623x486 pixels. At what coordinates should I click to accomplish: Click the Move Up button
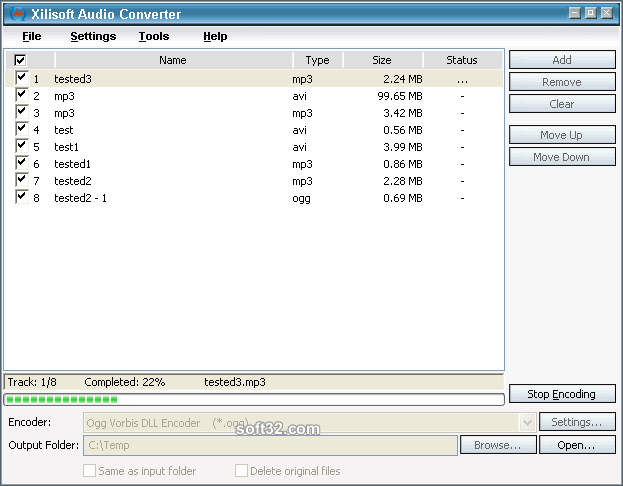(562, 135)
